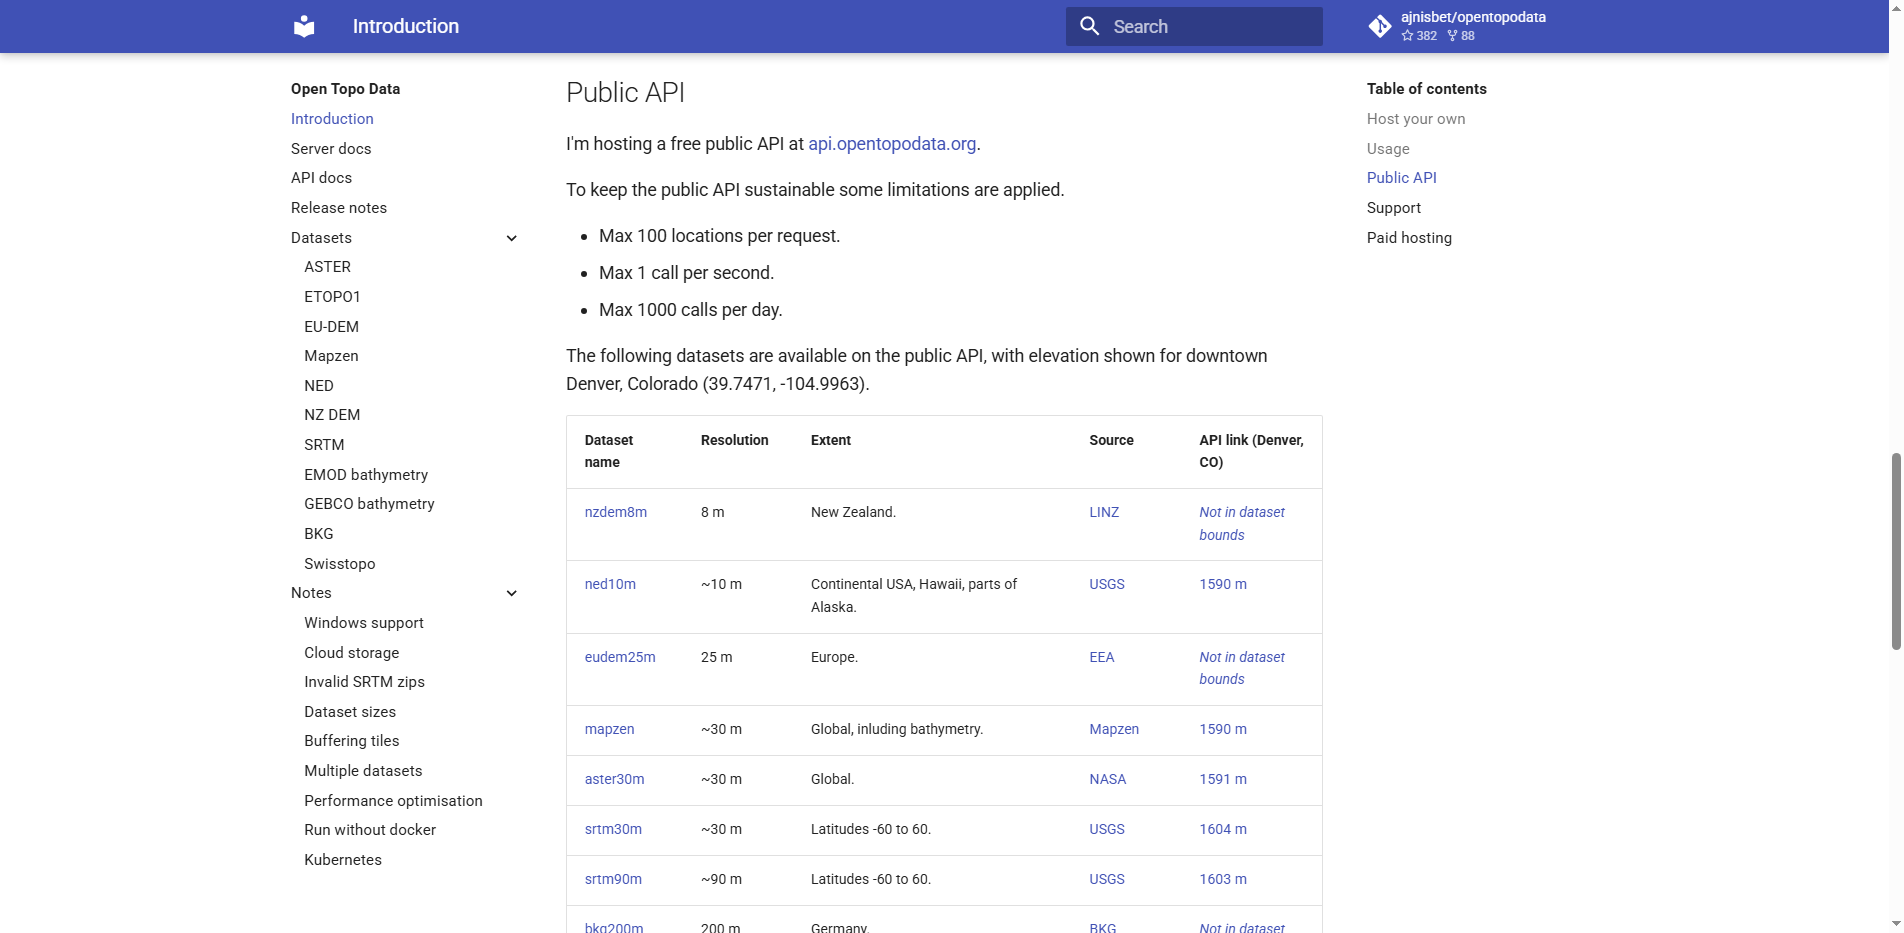Open the api.opentopodata.org link
Screen dimensions: 1904x933
[890, 144]
